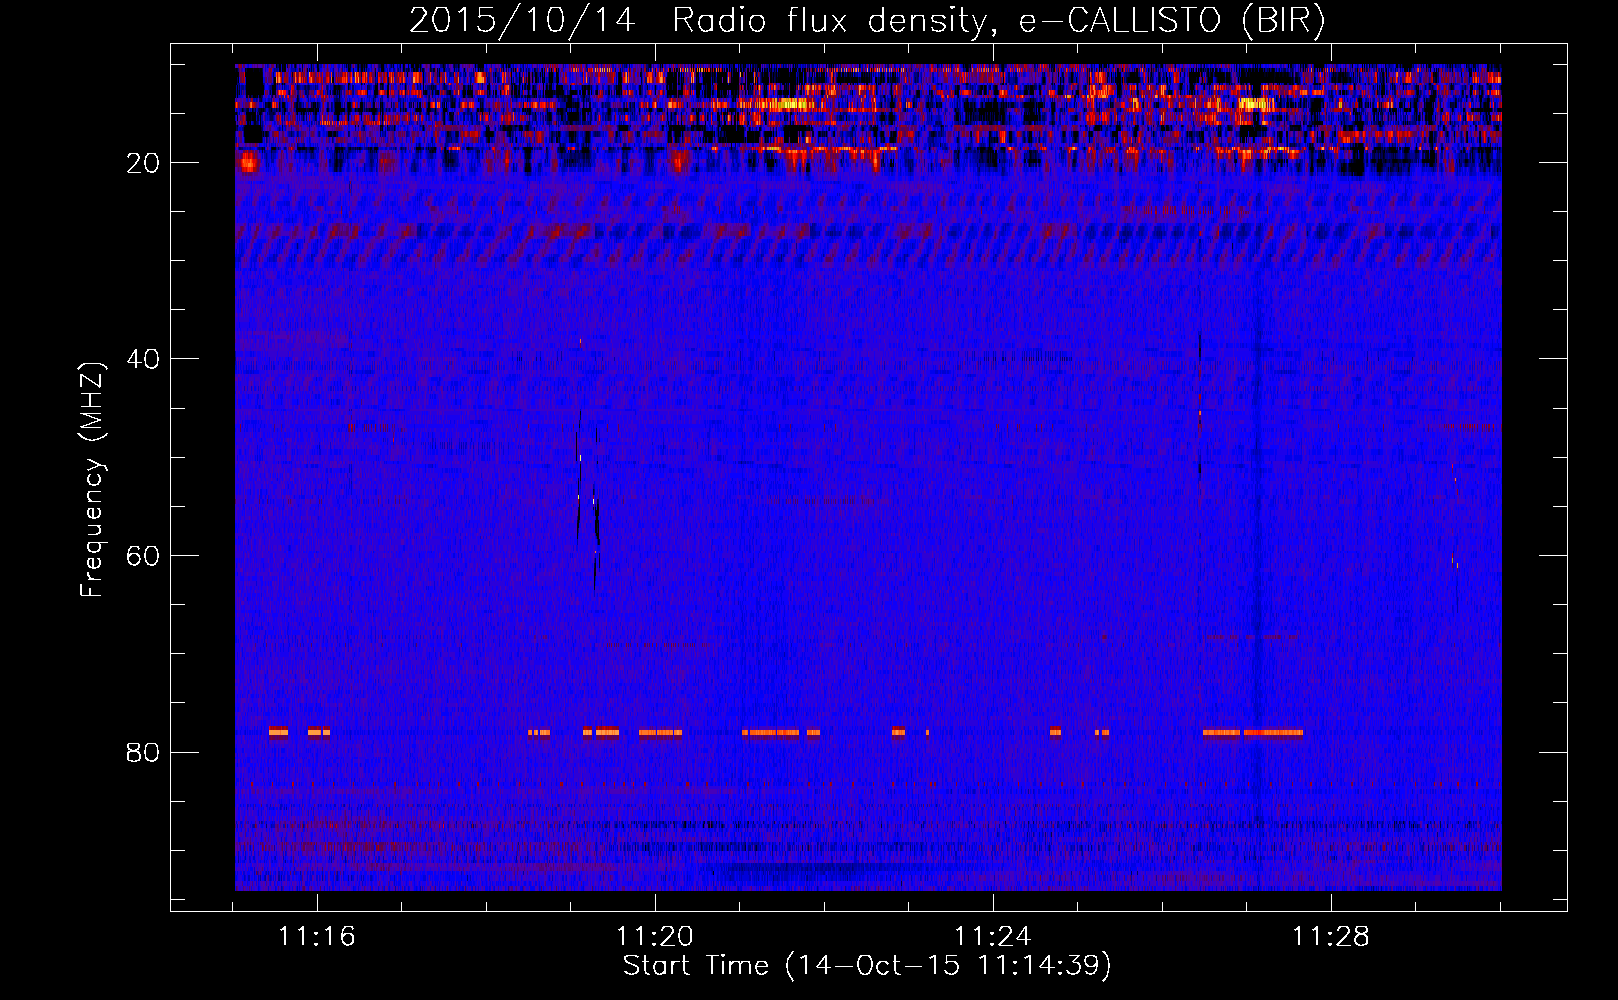This screenshot has width=1618, height=1000.
Task: Click the 'Start Time (14-Oct-15 11:14:39)' label
Action: tap(867, 966)
